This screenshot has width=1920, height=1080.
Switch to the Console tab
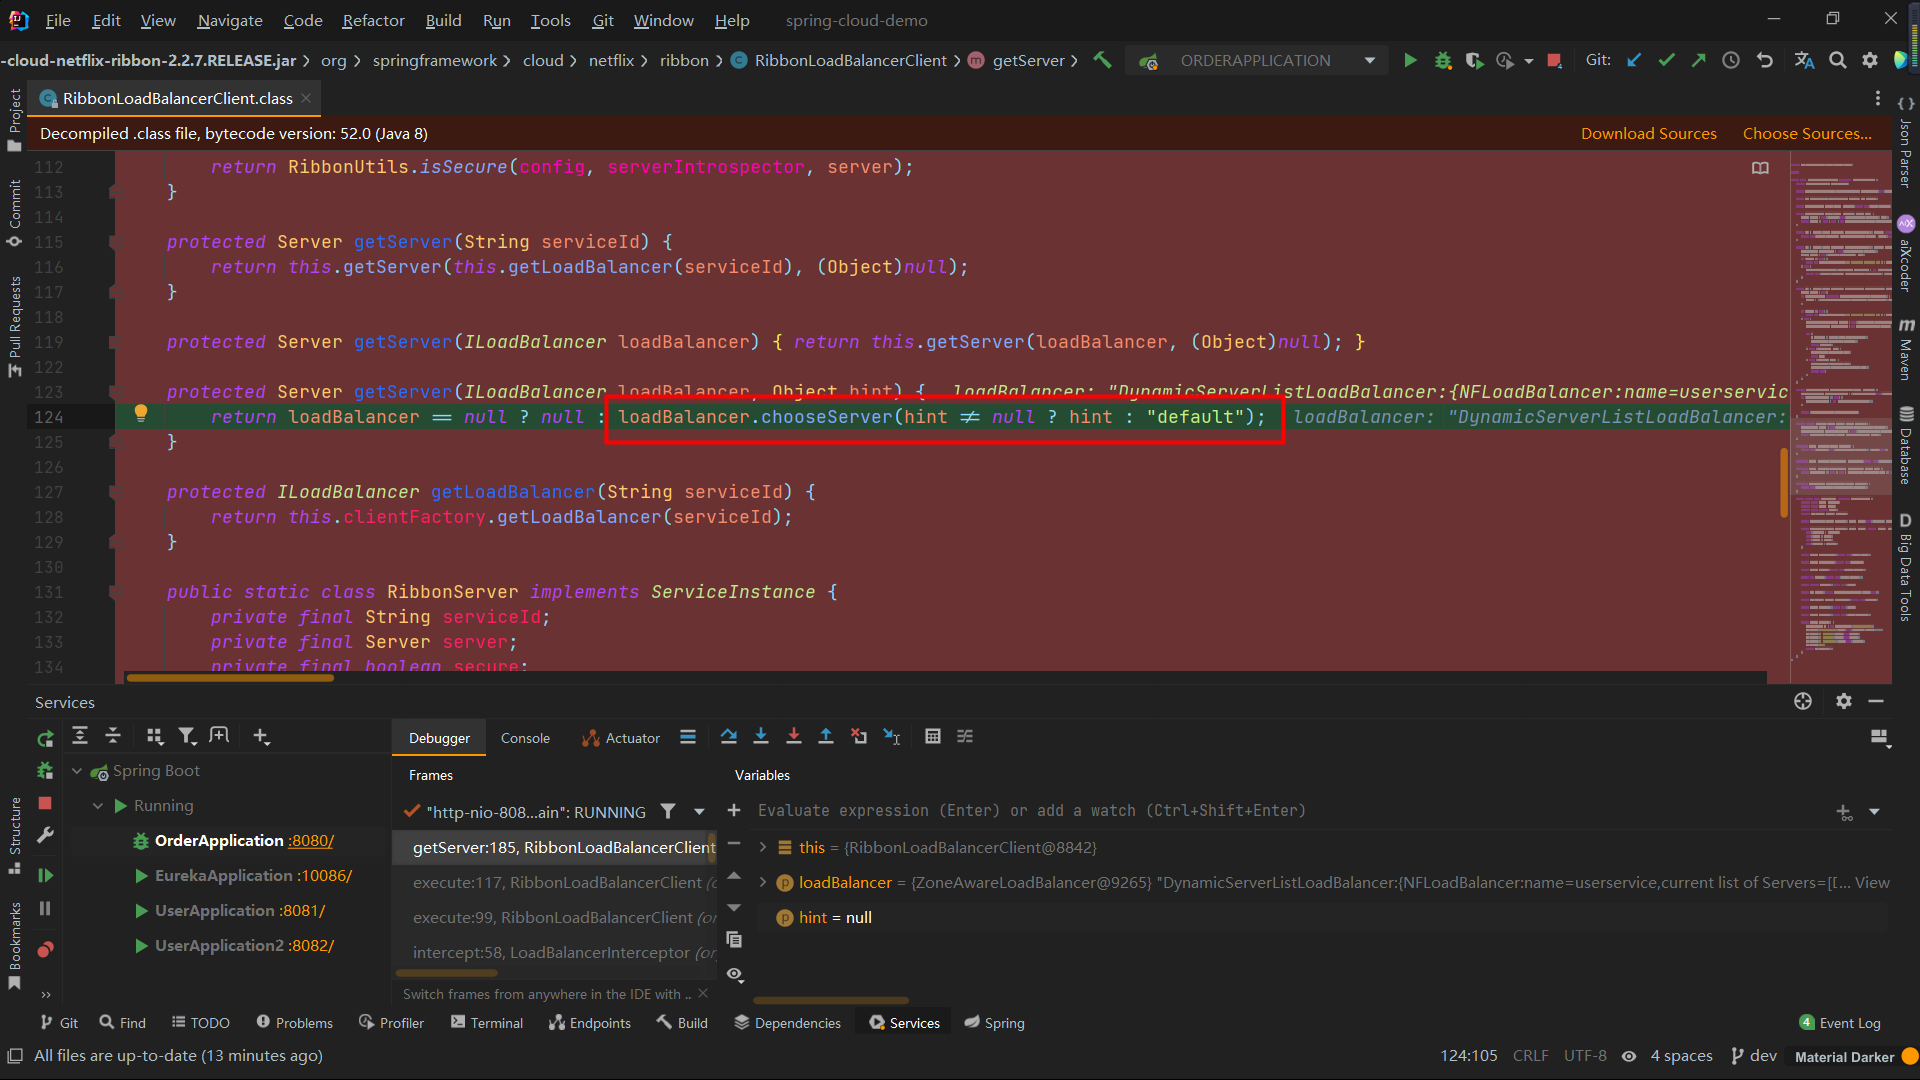(x=525, y=738)
